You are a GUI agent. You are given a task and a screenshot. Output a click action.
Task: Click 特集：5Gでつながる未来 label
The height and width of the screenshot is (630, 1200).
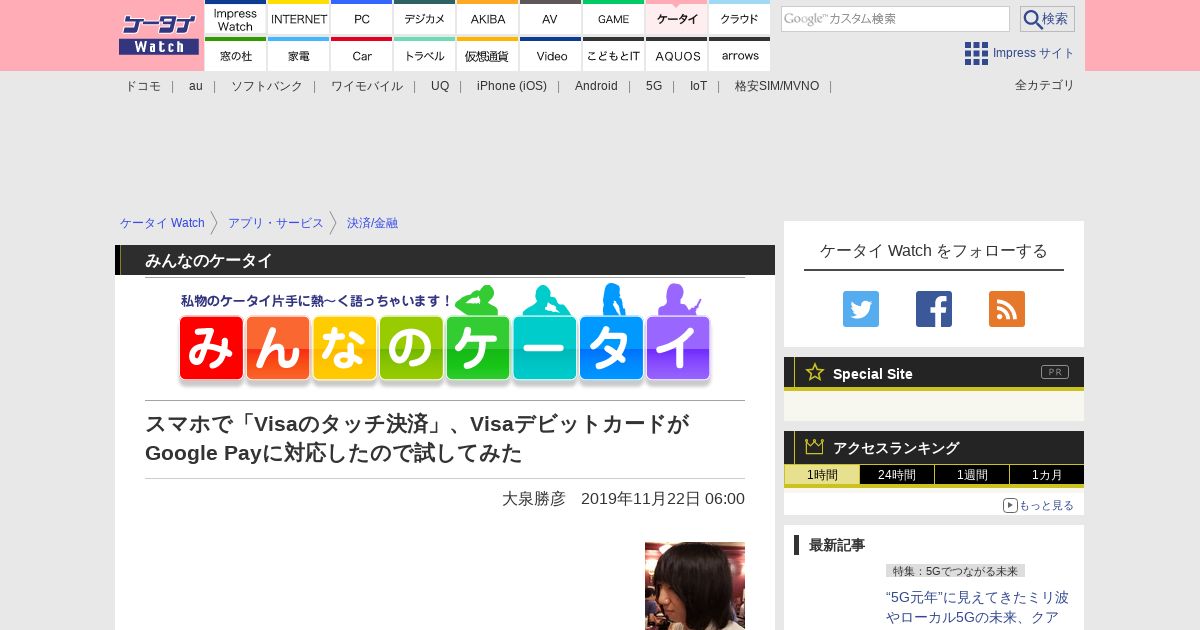pyautogui.click(x=955, y=571)
